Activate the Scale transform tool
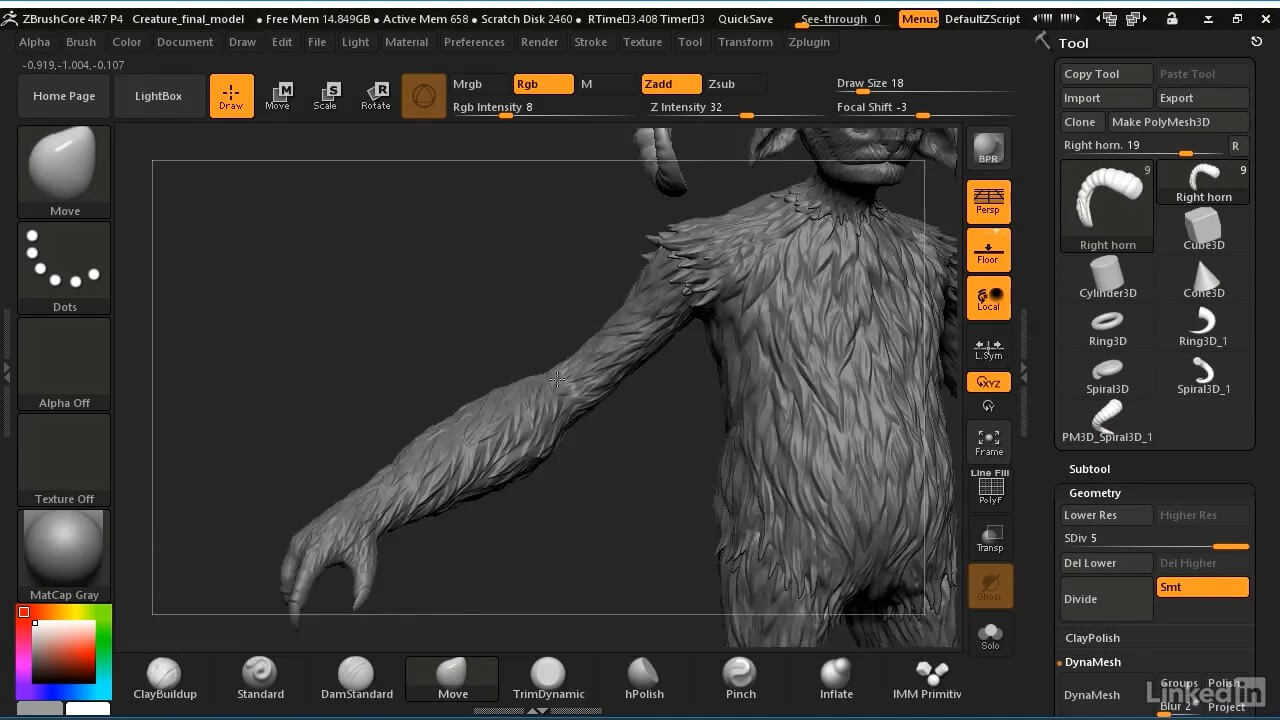 pyautogui.click(x=326, y=96)
